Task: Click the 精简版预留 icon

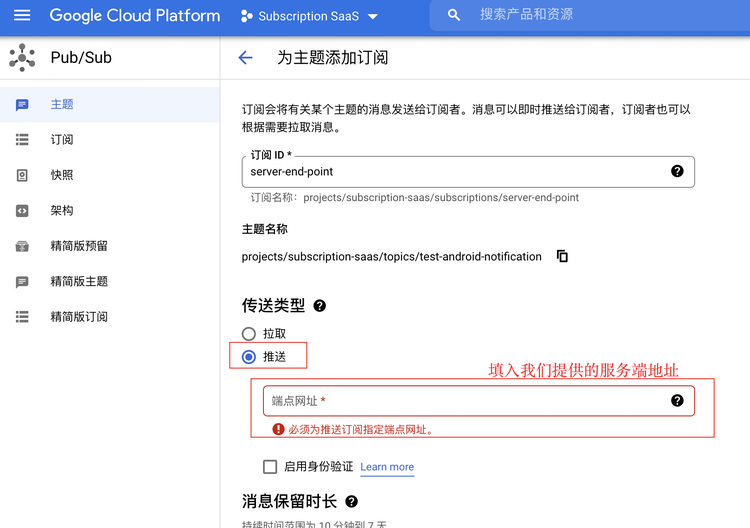Action: (x=22, y=246)
